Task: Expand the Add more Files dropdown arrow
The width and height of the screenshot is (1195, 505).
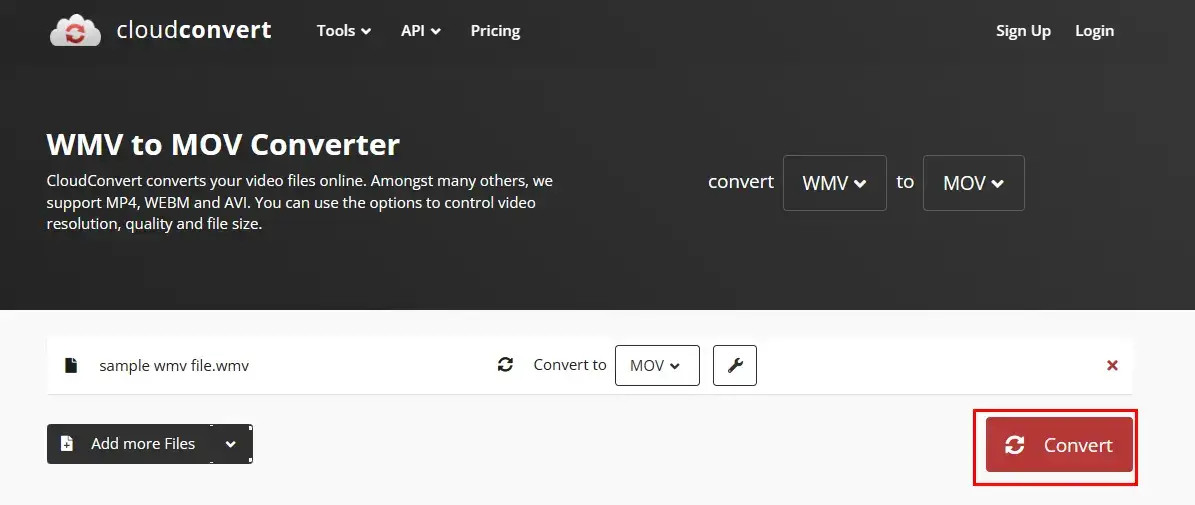Action: click(230, 444)
